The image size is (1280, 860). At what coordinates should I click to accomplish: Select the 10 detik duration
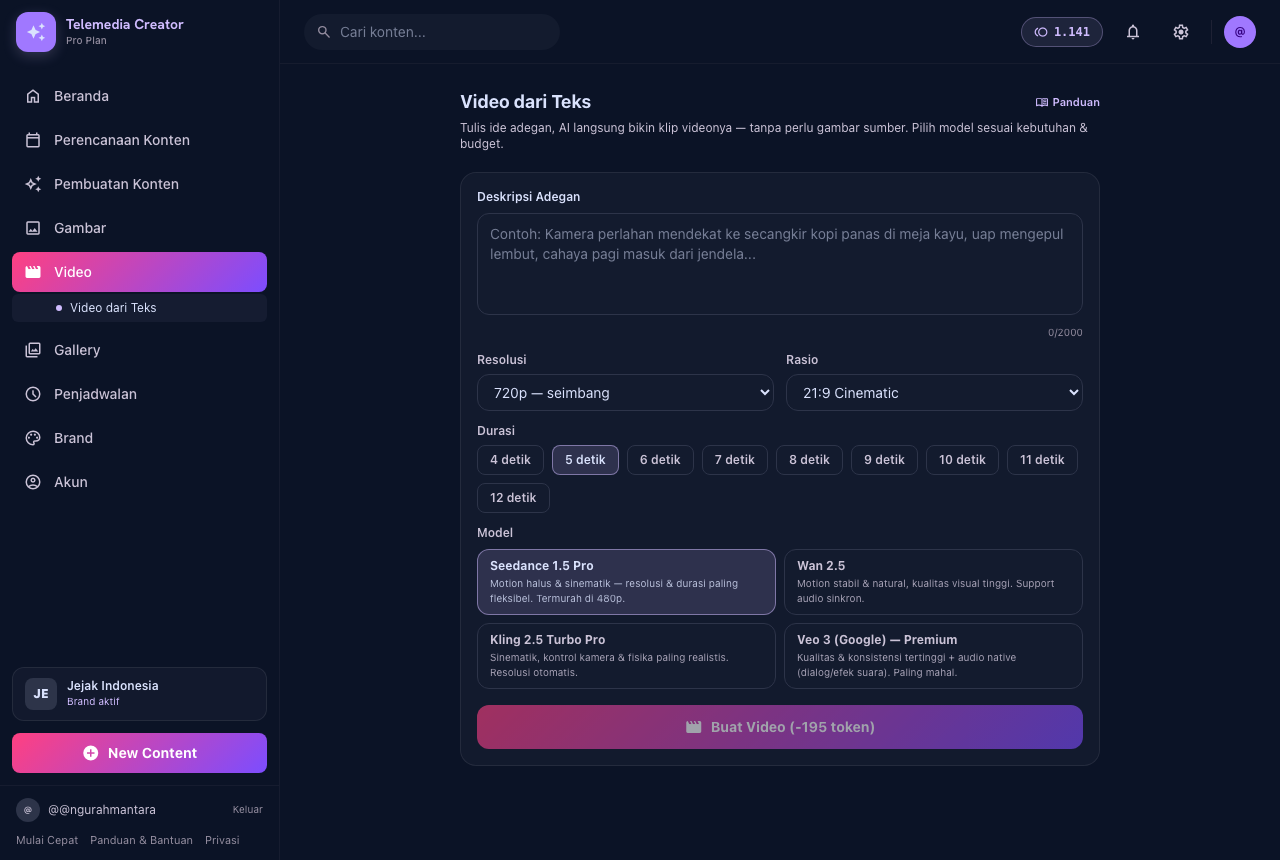click(962, 460)
